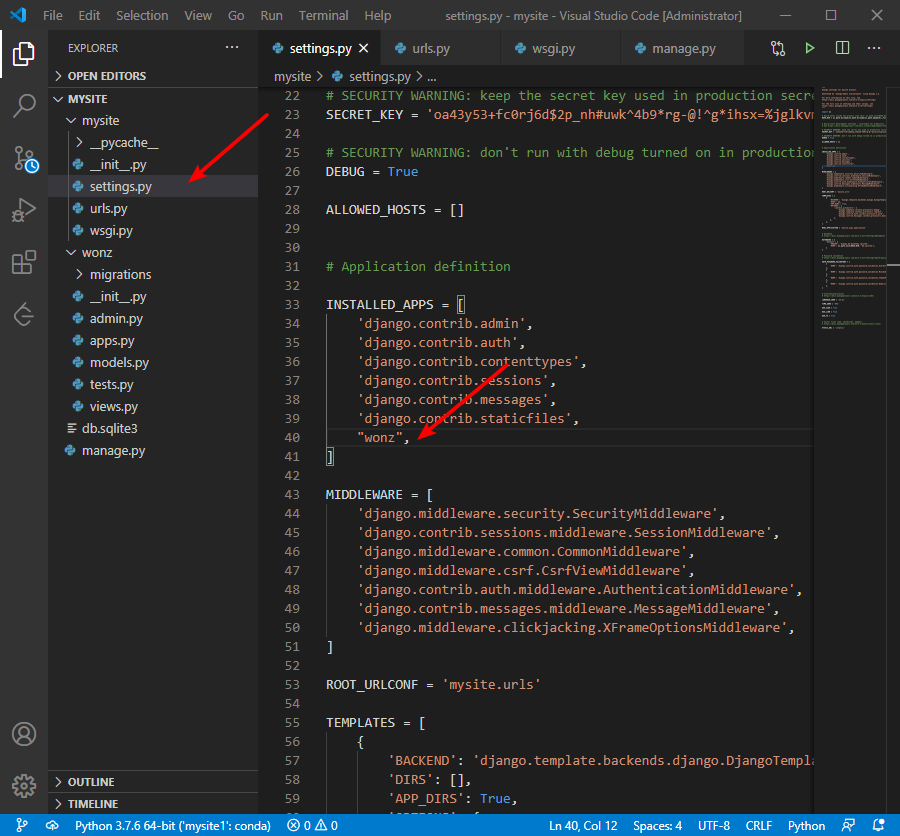Select language mode Python in status bar

806,826
